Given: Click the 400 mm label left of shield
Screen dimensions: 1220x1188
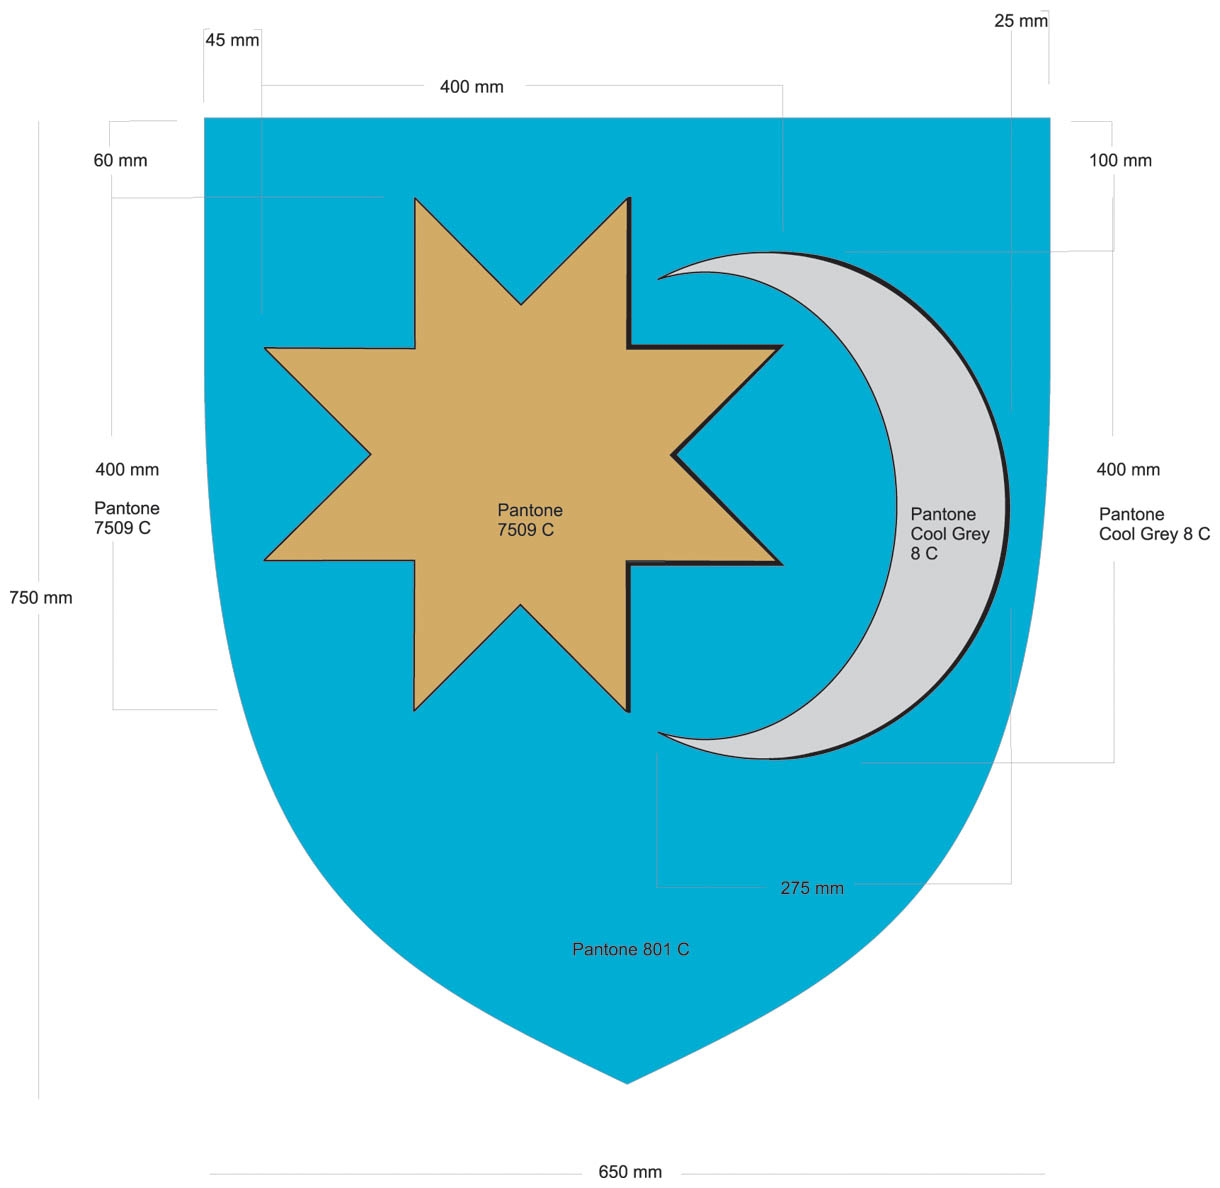Looking at the screenshot, I should [127, 470].
